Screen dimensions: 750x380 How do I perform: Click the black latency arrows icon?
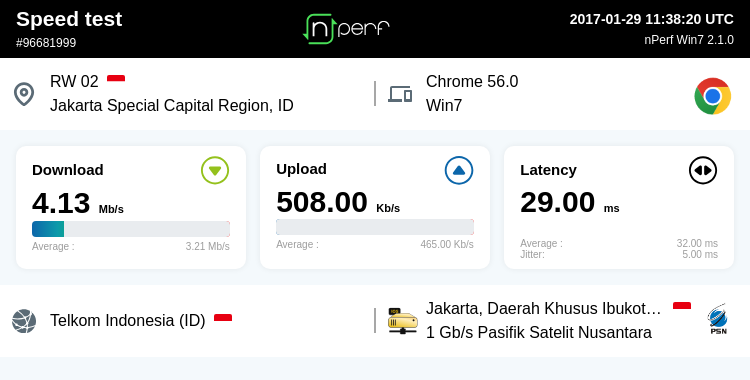[703, 170]
